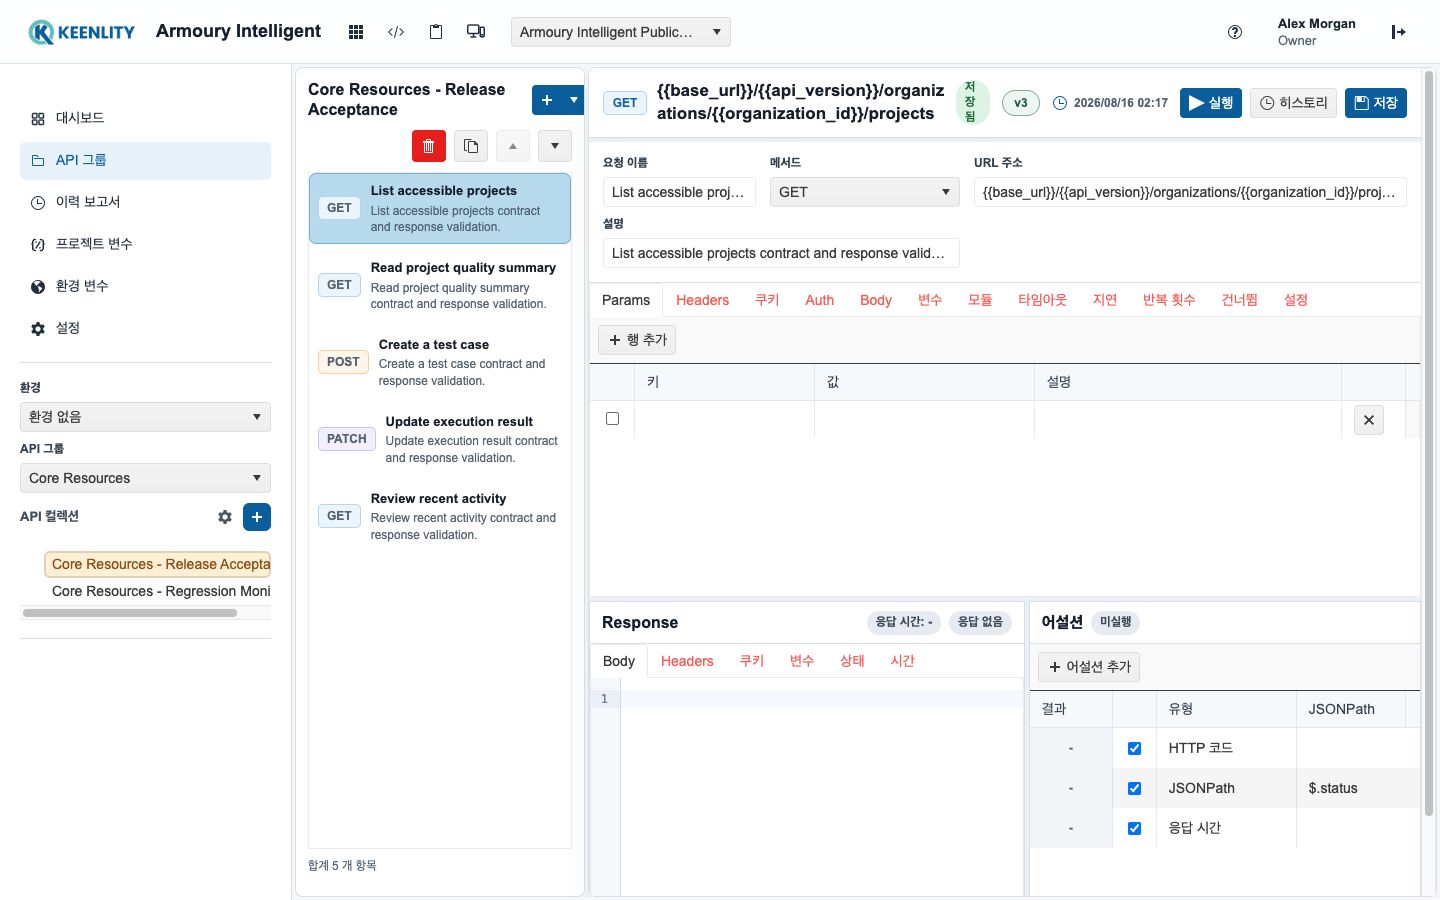Select Core Resources - Regression Moni collection
The image size is (1440, 900).
click(x=161, y=591)
